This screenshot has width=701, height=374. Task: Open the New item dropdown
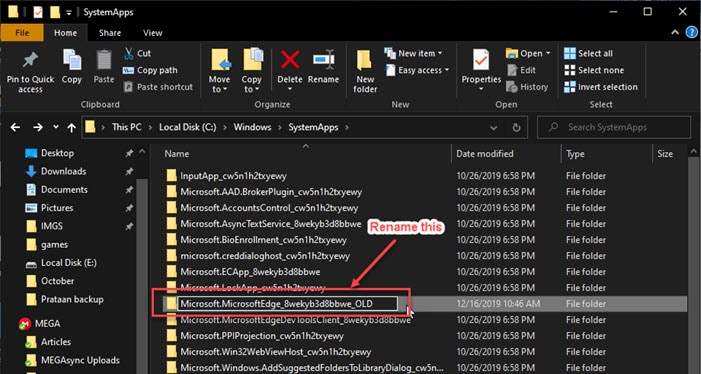[x=414, y=53]
